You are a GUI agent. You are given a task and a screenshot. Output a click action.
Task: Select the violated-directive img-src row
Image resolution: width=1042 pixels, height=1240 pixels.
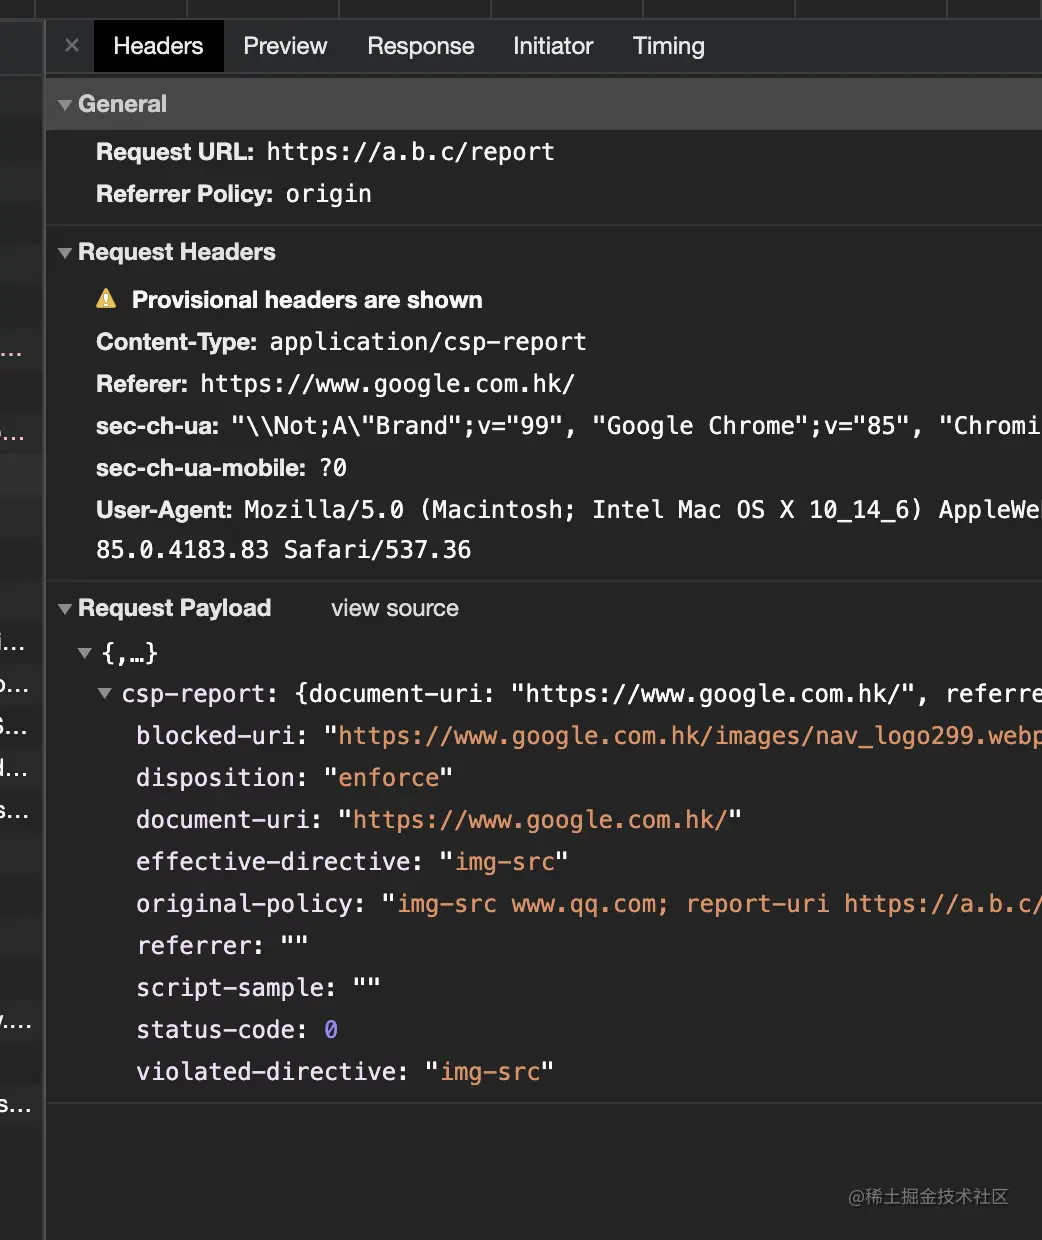pos(345,1072)
